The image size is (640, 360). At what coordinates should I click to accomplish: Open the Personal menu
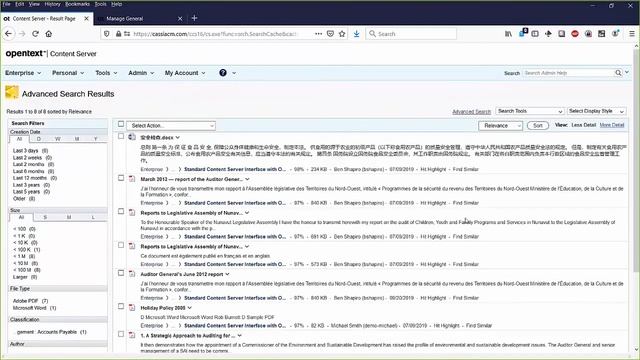click(x=68, y=73)
